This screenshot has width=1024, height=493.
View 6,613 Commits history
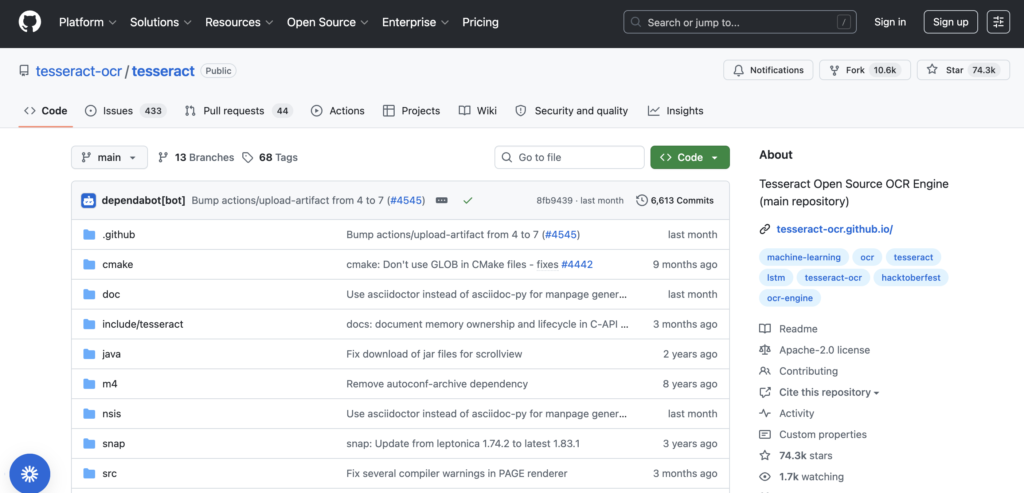point(675,200)
